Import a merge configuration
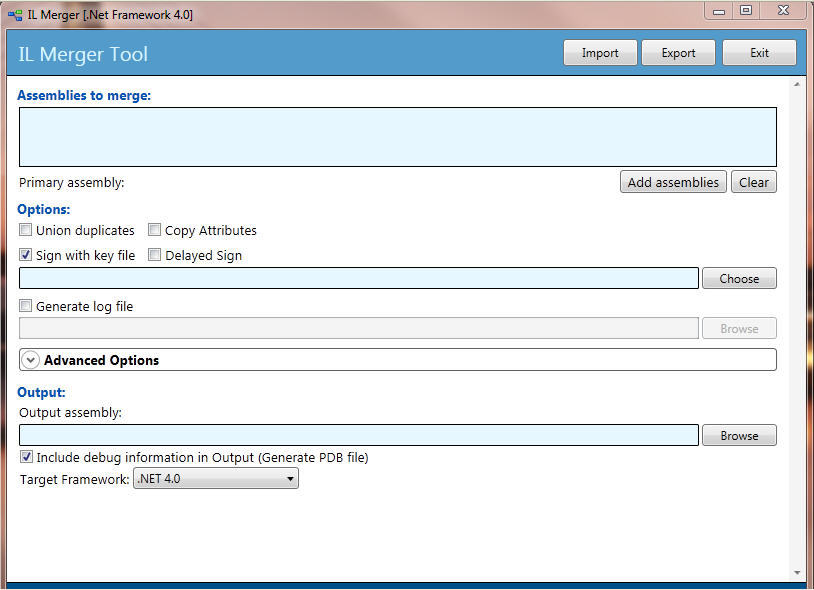814x590 pixels. 600,52
